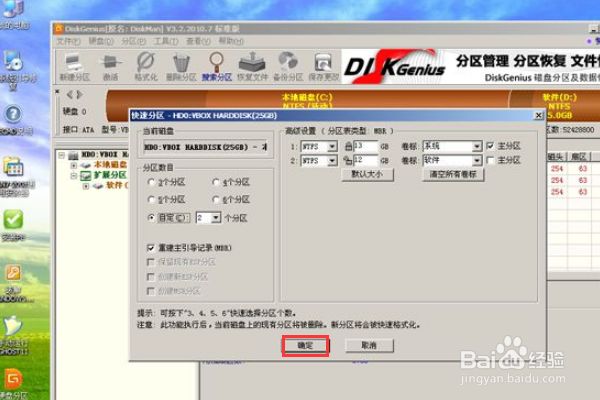Click the 新建分区 toolbar icon
The image size is (600, 400).
click(x=74, y=67)
